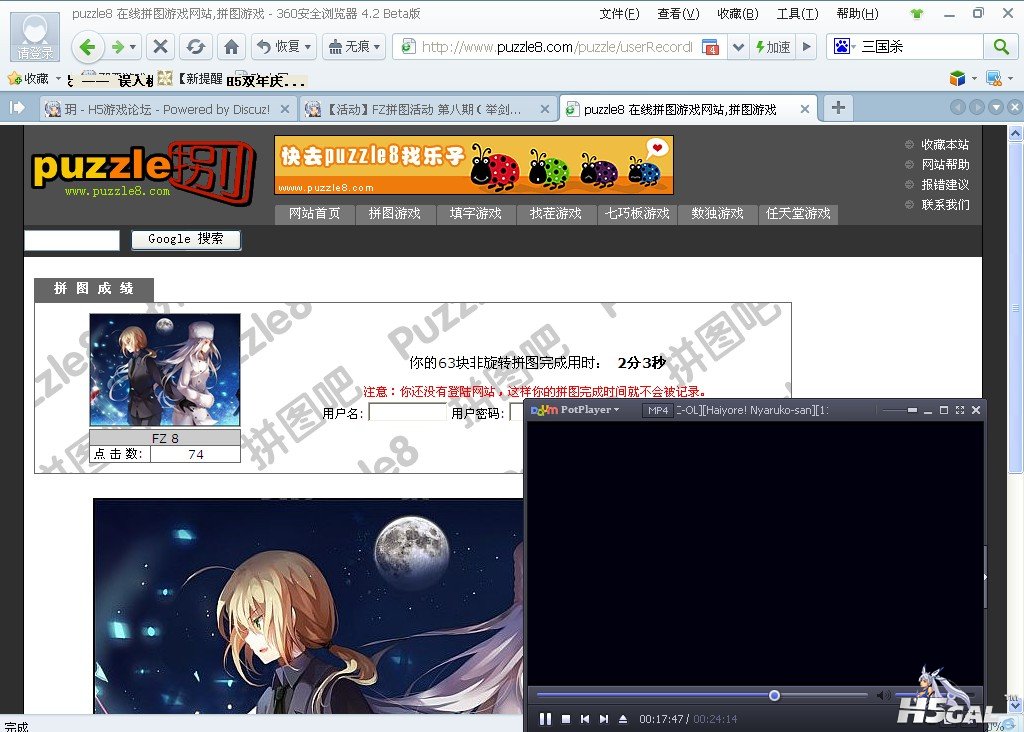Screen dimensions: 1024x732
Task: Click the 用户名 input field
Action: (x=407, y=413)
